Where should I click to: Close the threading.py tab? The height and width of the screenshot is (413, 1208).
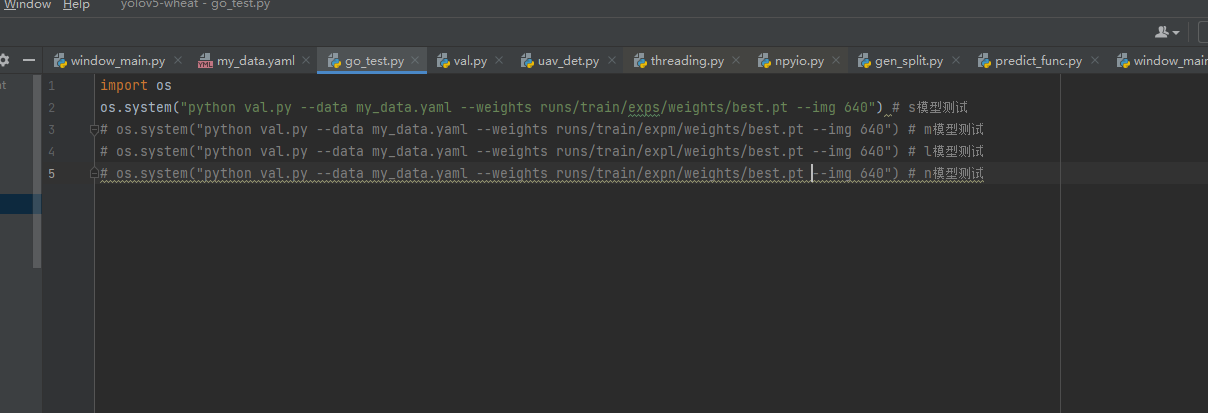[736, 61]
